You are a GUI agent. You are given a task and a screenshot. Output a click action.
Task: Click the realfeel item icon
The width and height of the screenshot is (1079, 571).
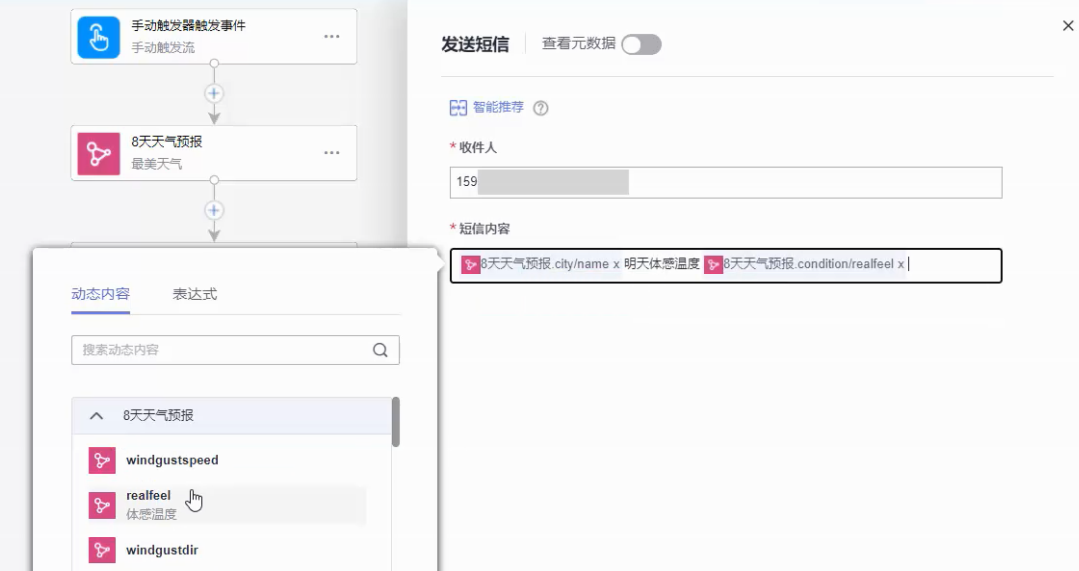[x=102, y=506]
